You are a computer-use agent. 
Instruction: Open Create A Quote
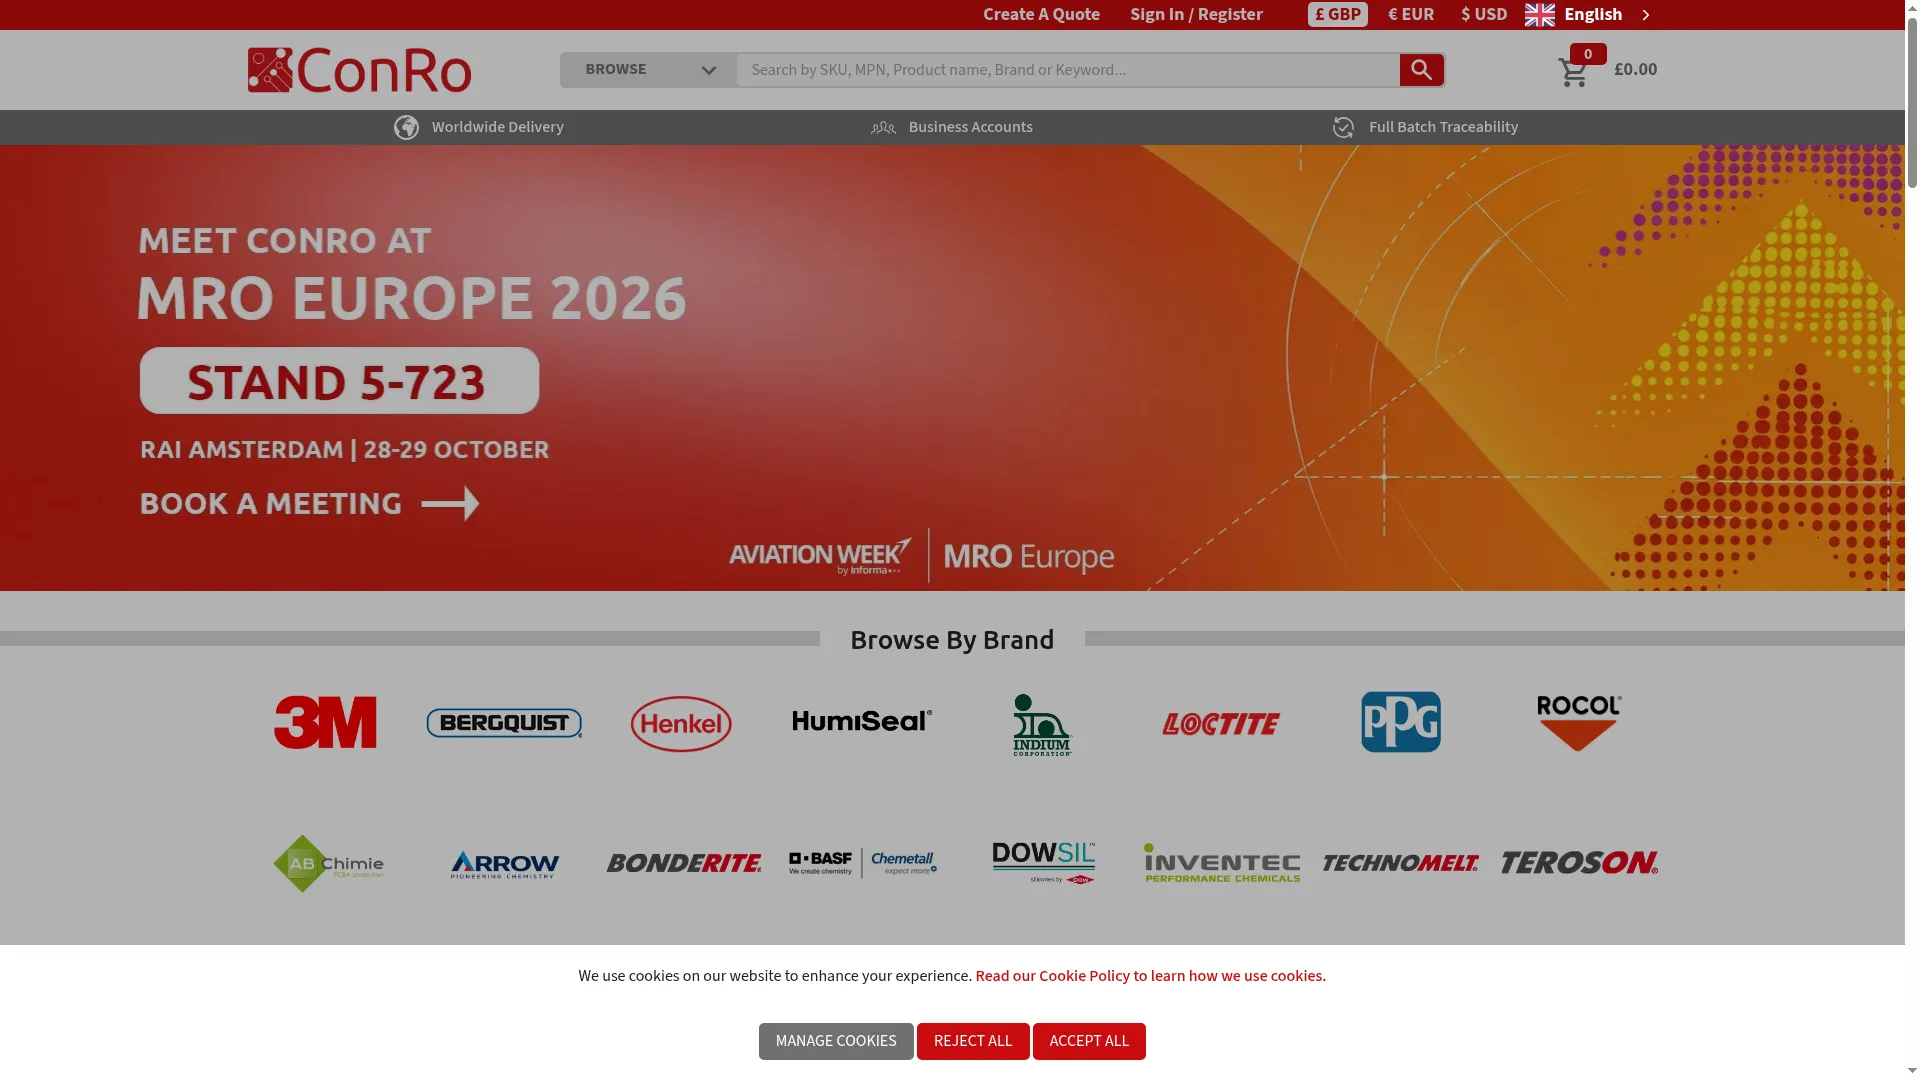pos(1041,15)
